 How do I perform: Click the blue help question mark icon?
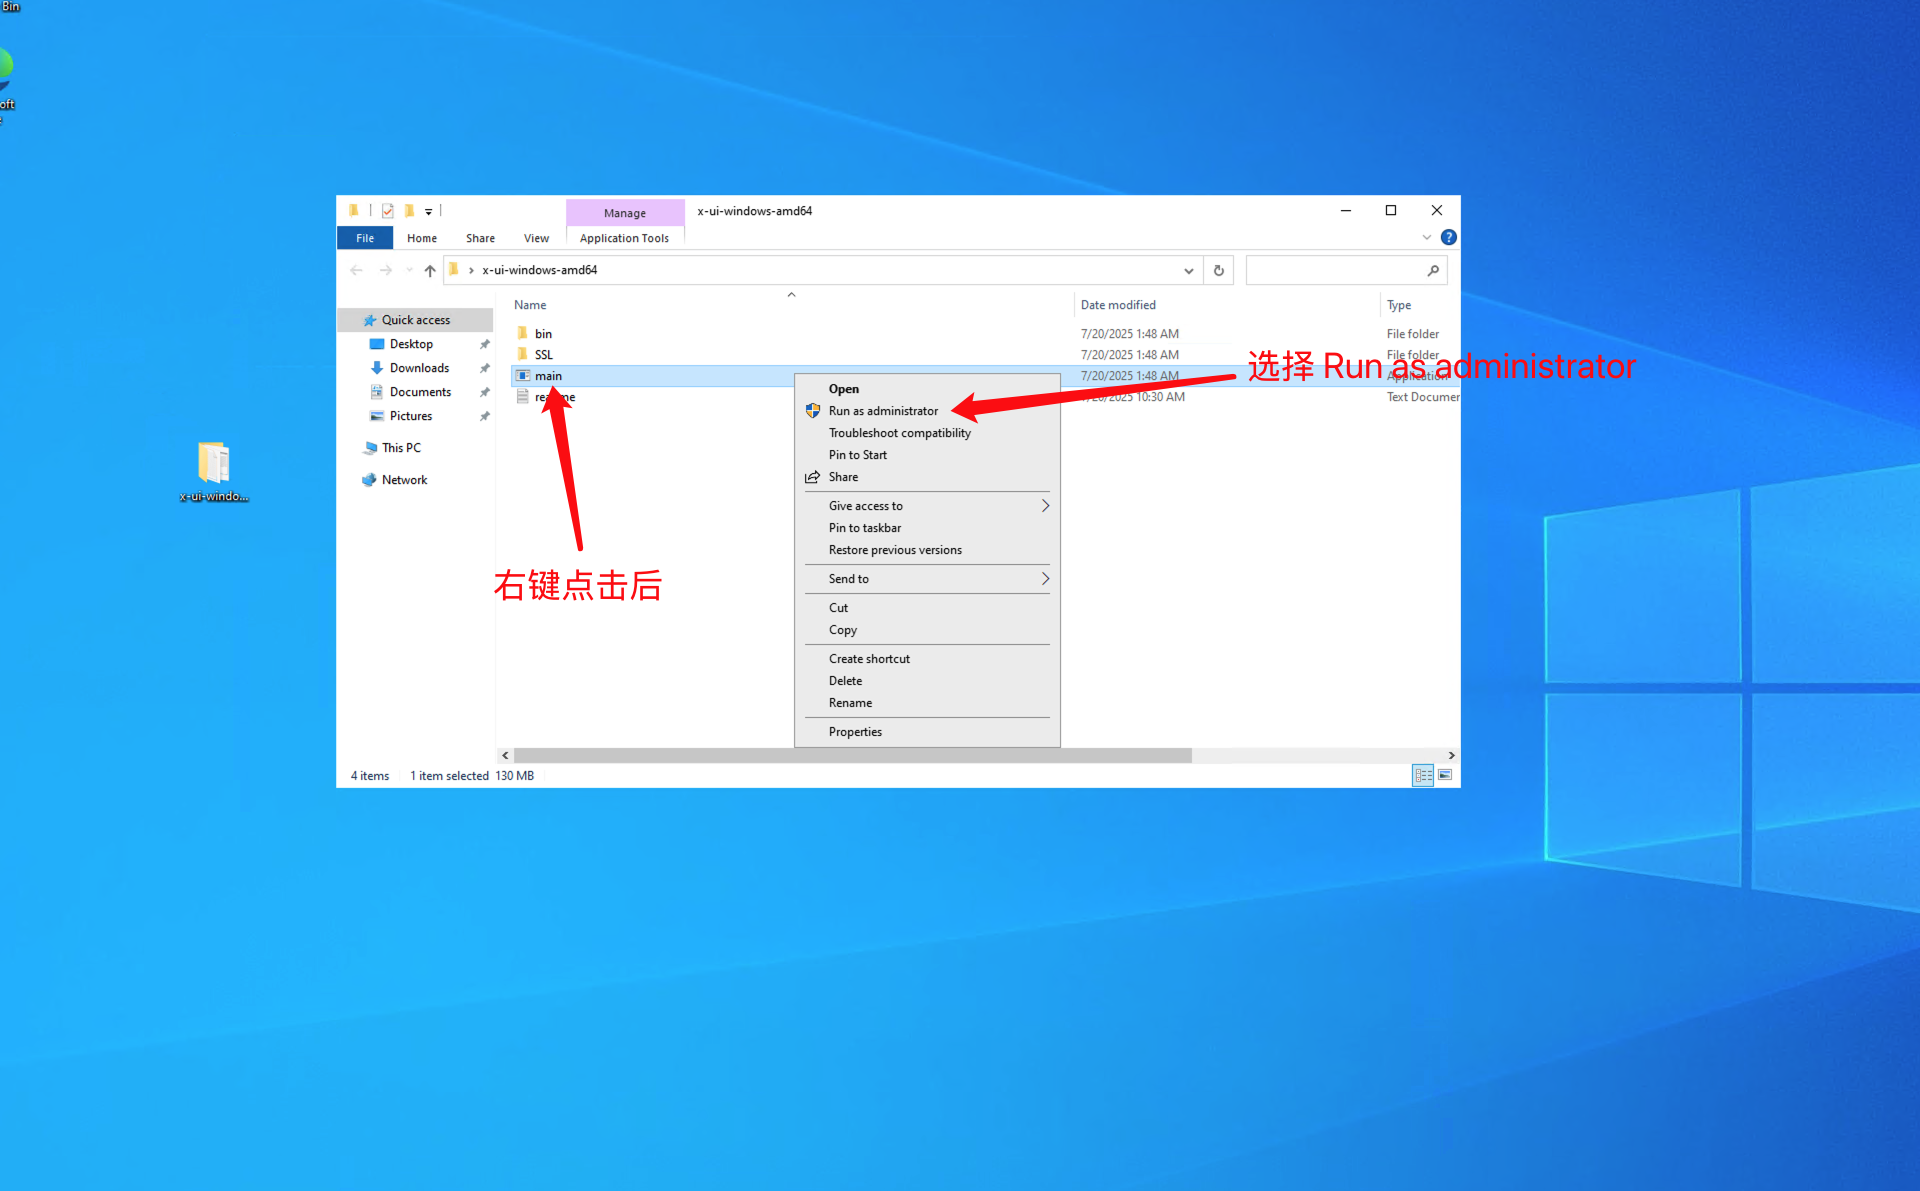tap(1448, 237)
